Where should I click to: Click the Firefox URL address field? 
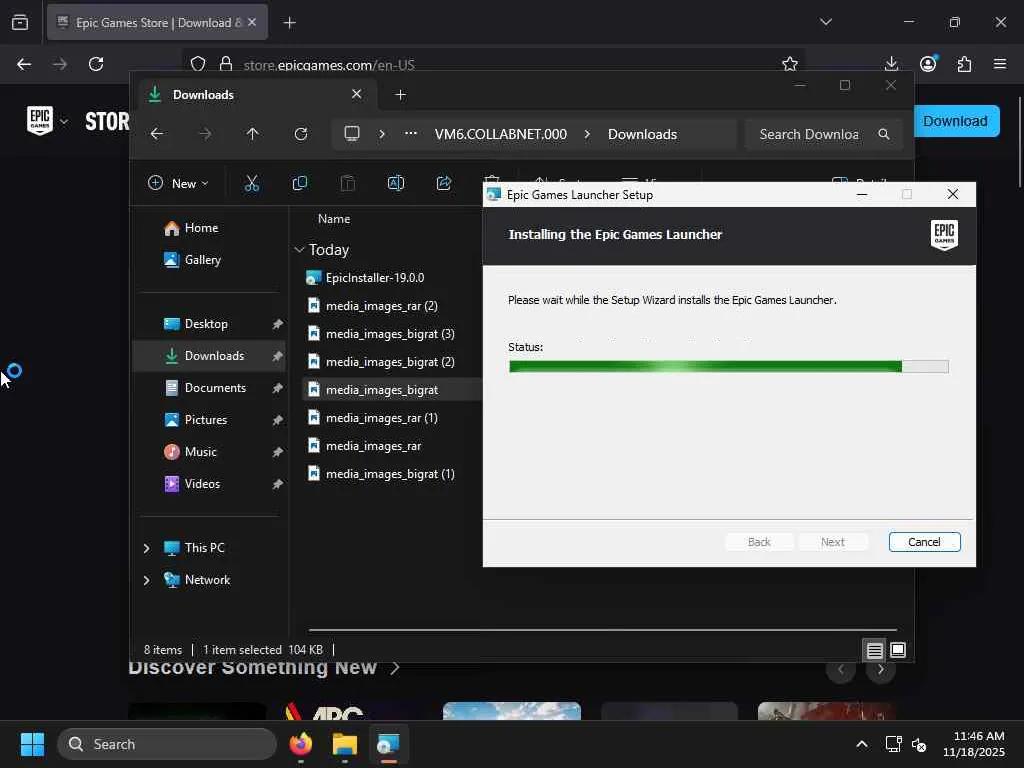coord(493,64)
